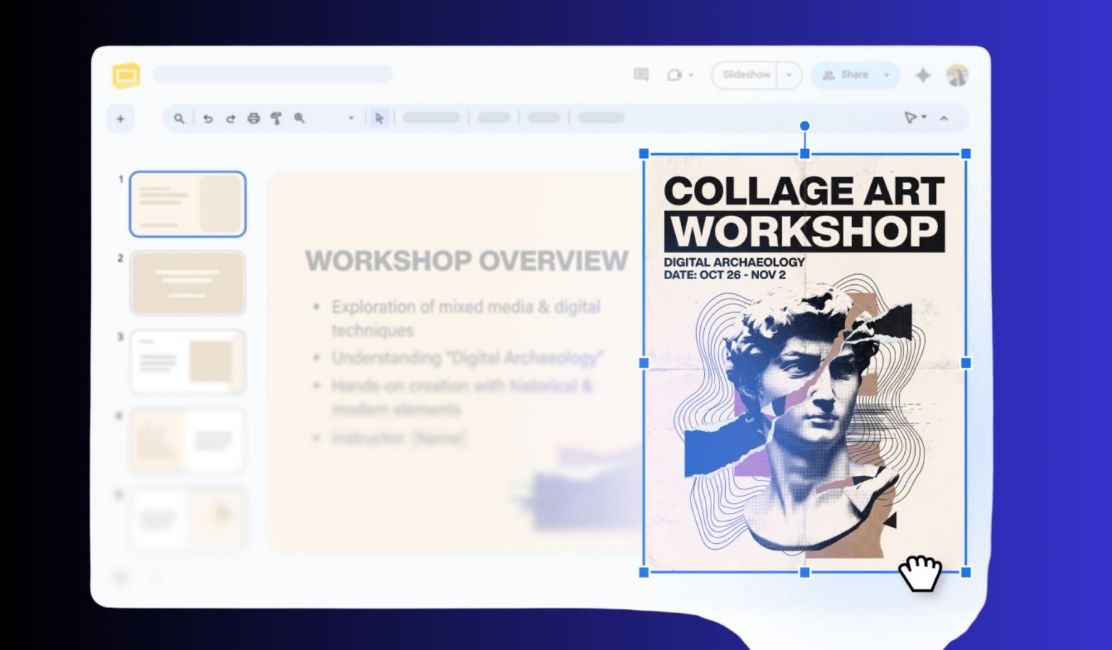
Task: Add a new slide with plus button
Action: [x=120, y=118]
